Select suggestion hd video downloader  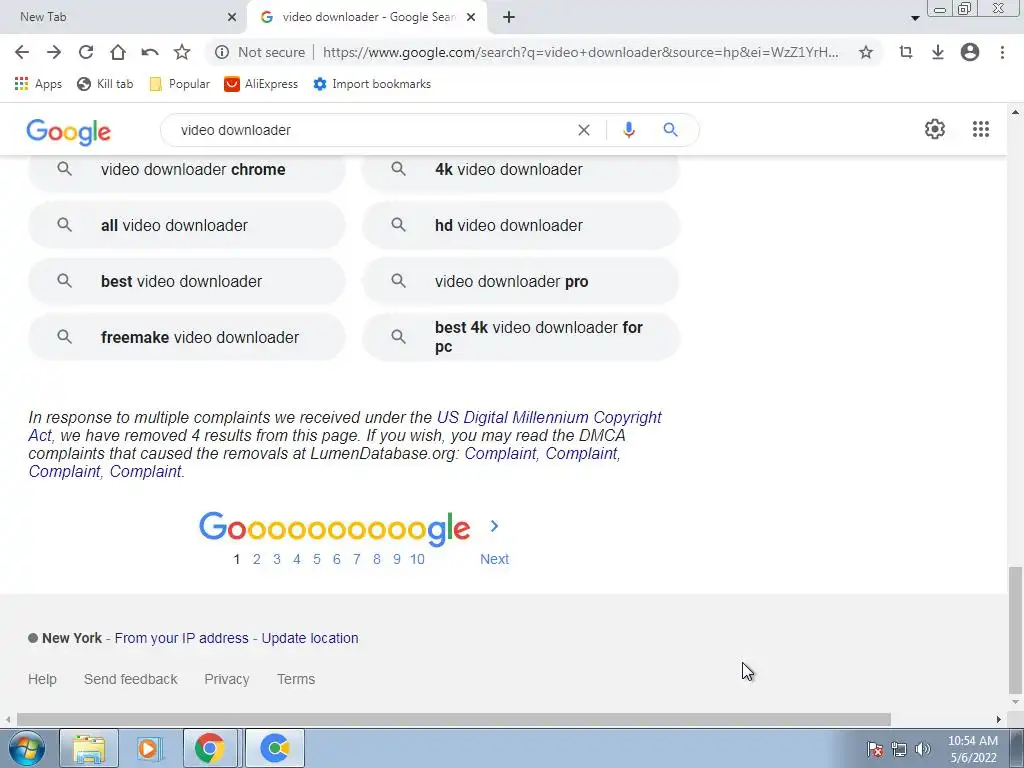point(520,225)
